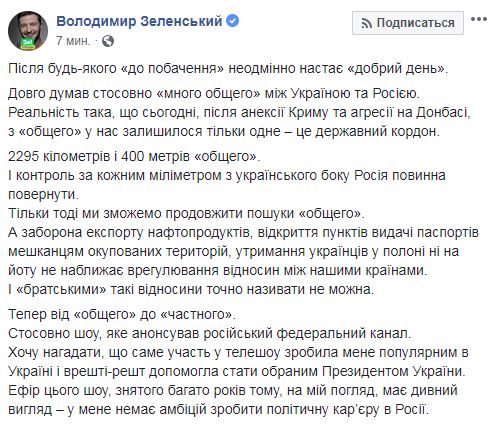Image resolution: width=492 pixels, height=424 pixels.
Task: Click the opening line about «до побачення»
Action: 228,68
